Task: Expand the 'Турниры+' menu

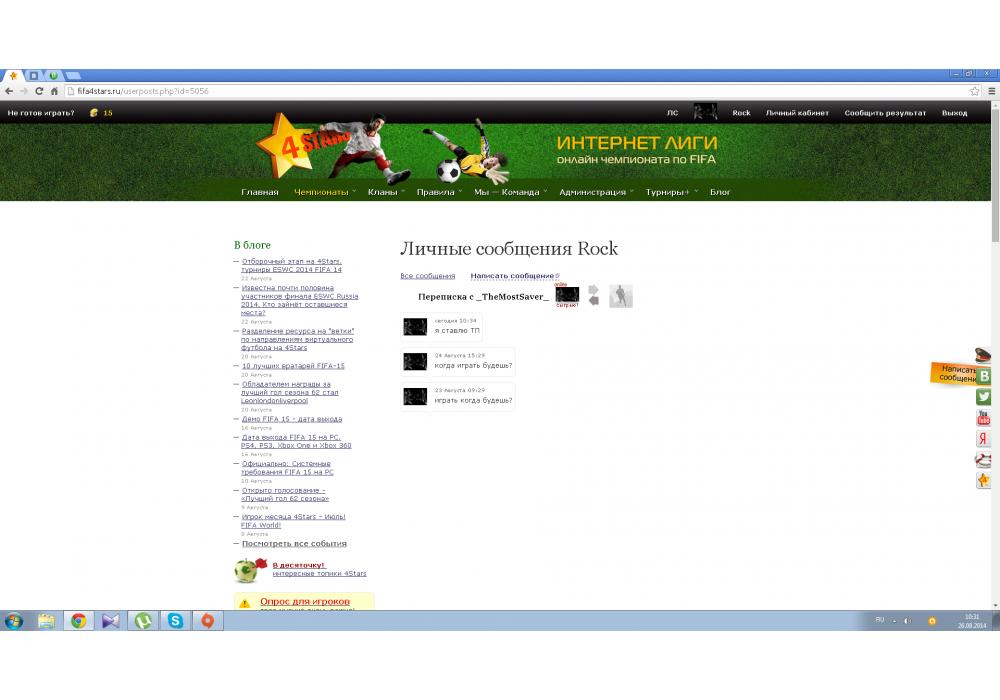Action: coord(671,192)
